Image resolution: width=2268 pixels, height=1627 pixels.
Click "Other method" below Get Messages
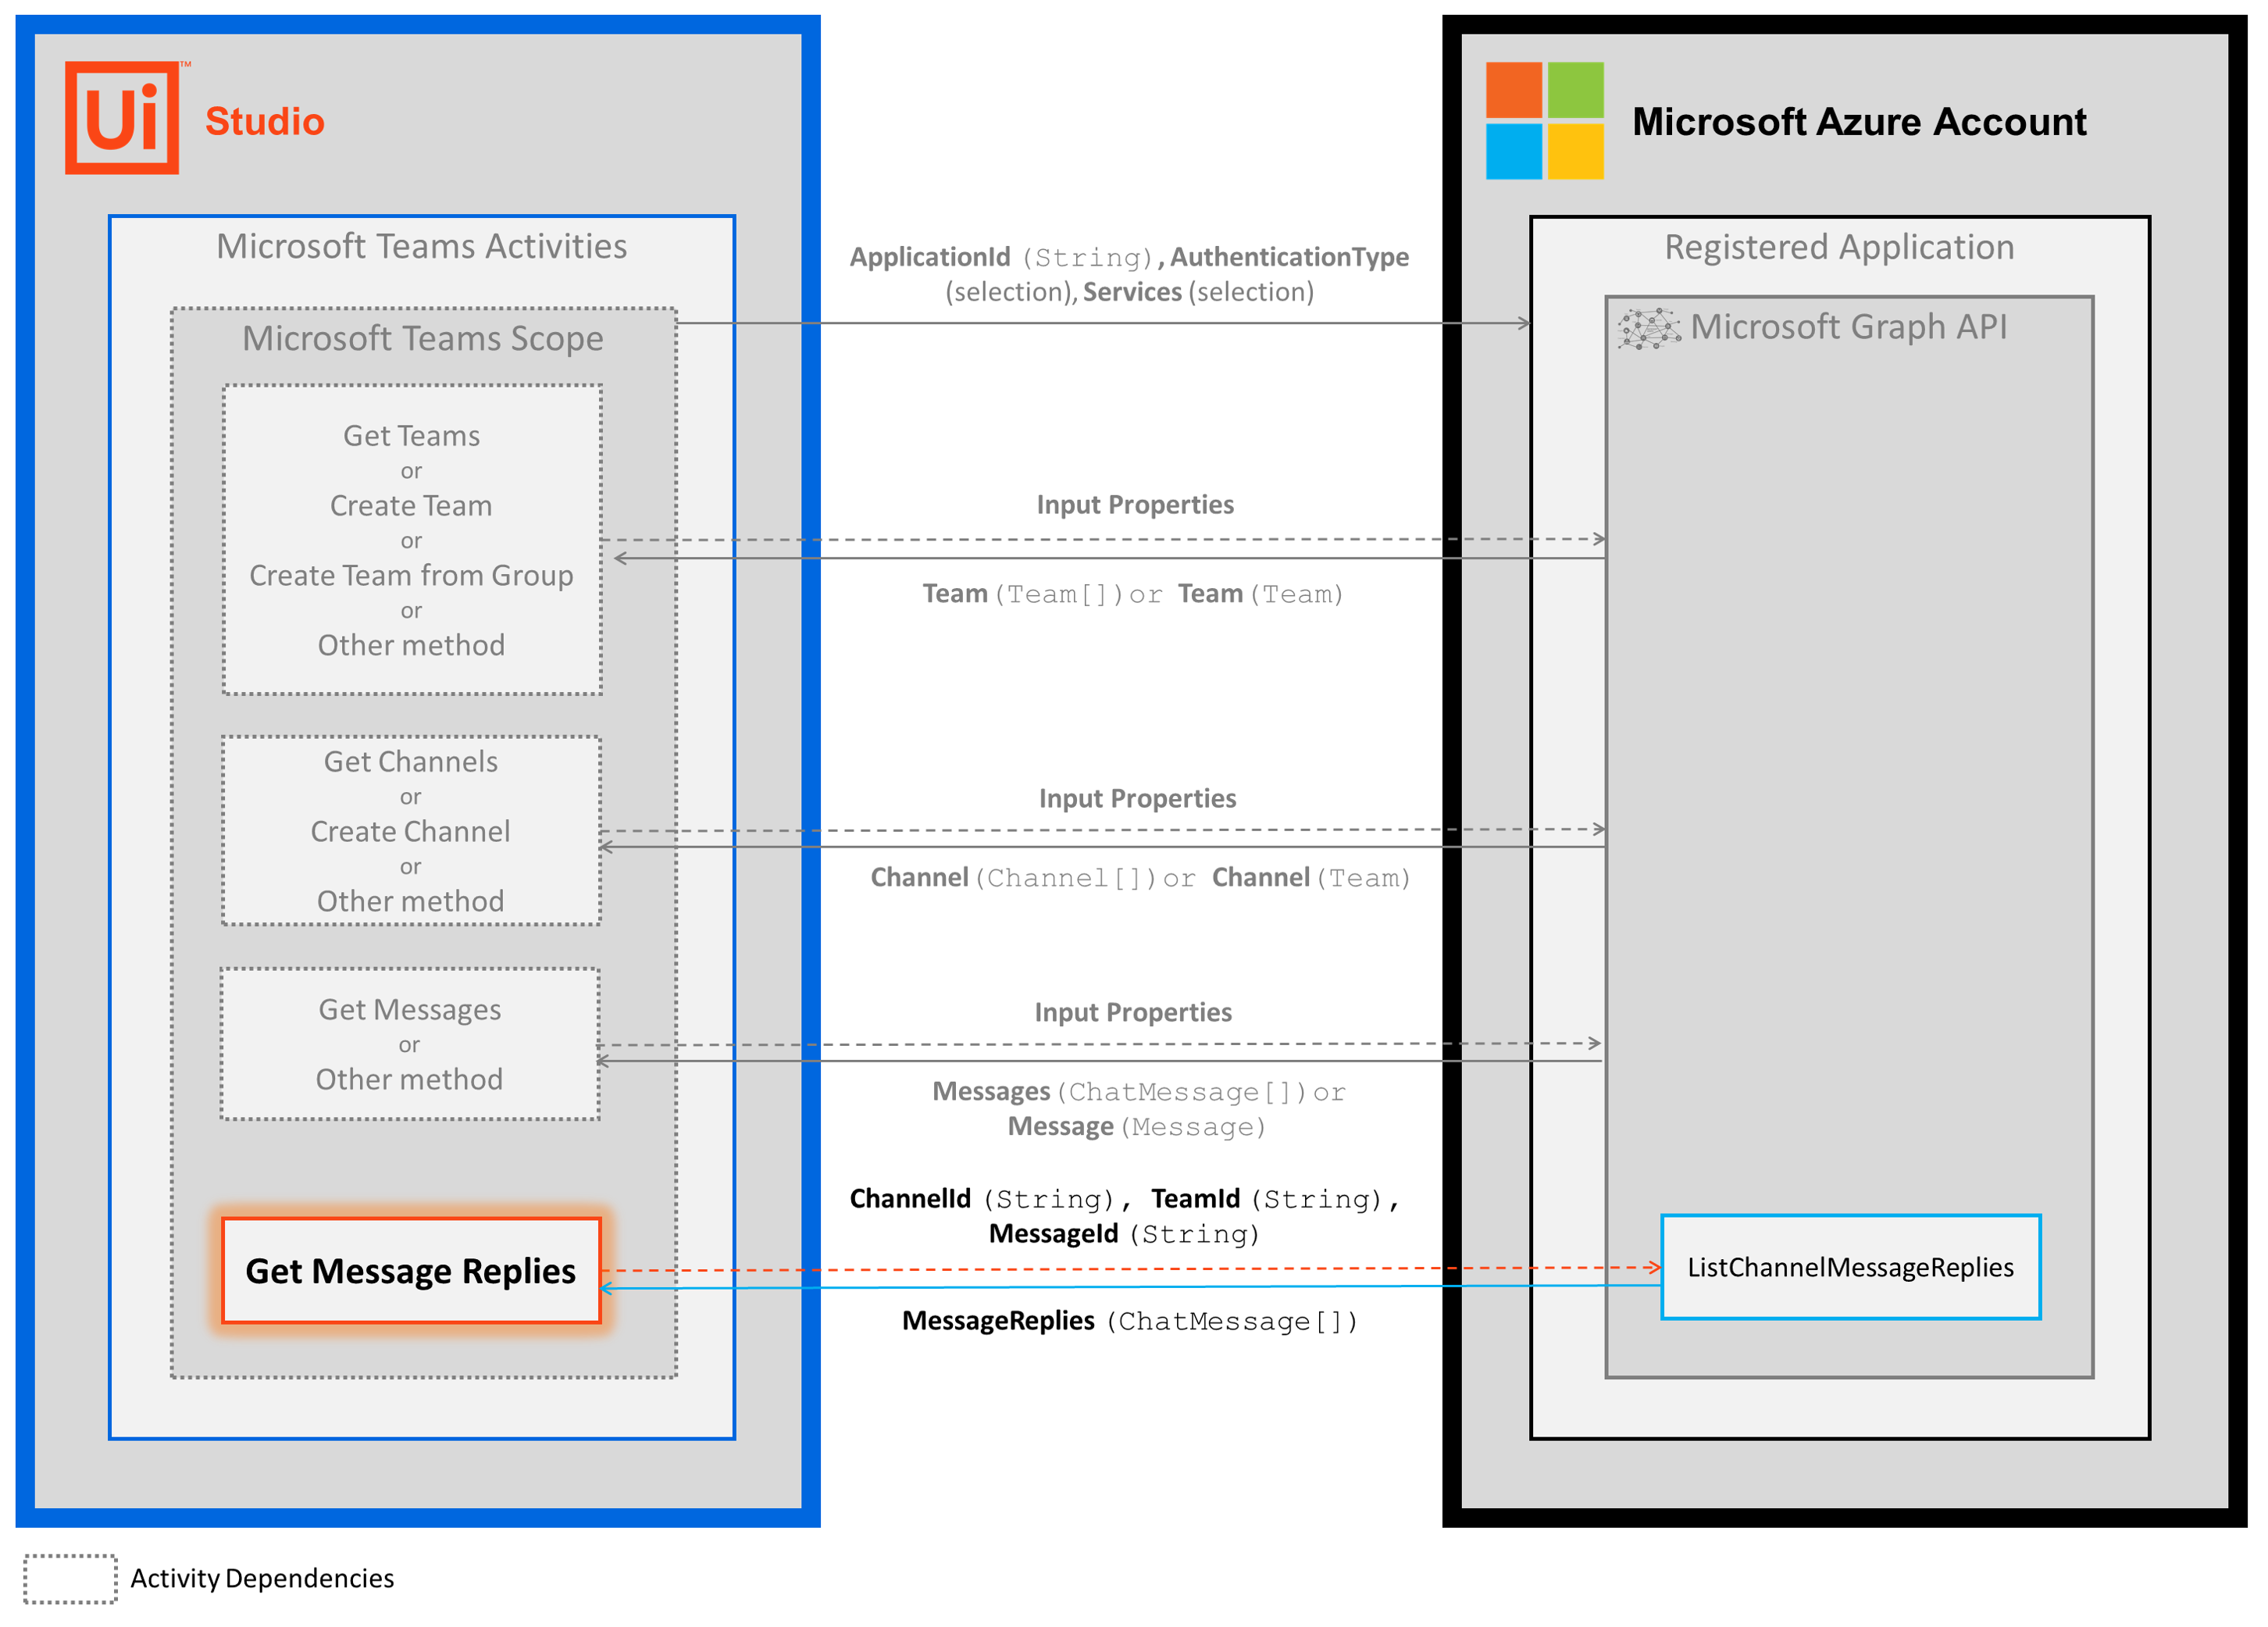coord(409,1079)
